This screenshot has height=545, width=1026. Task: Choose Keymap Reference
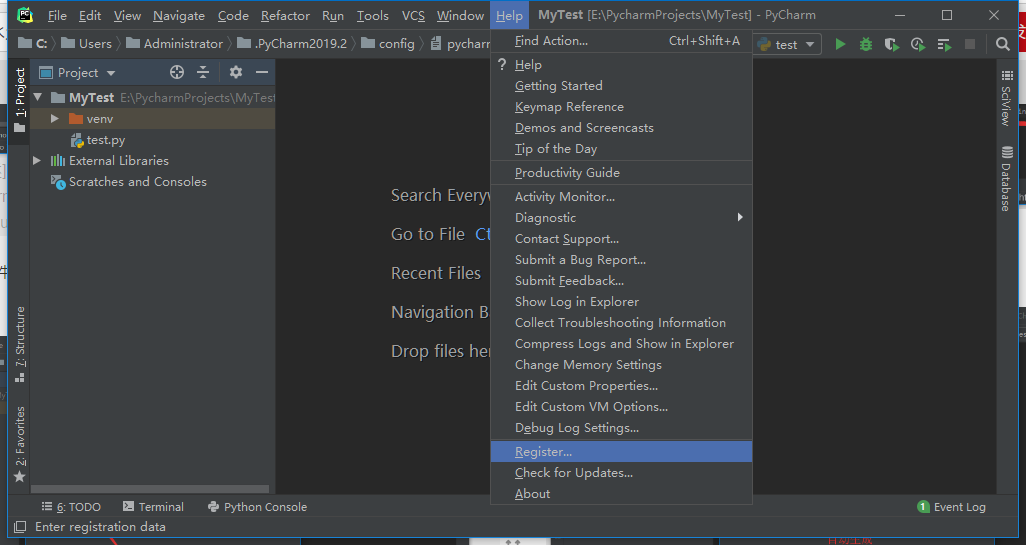coord(621,106)
